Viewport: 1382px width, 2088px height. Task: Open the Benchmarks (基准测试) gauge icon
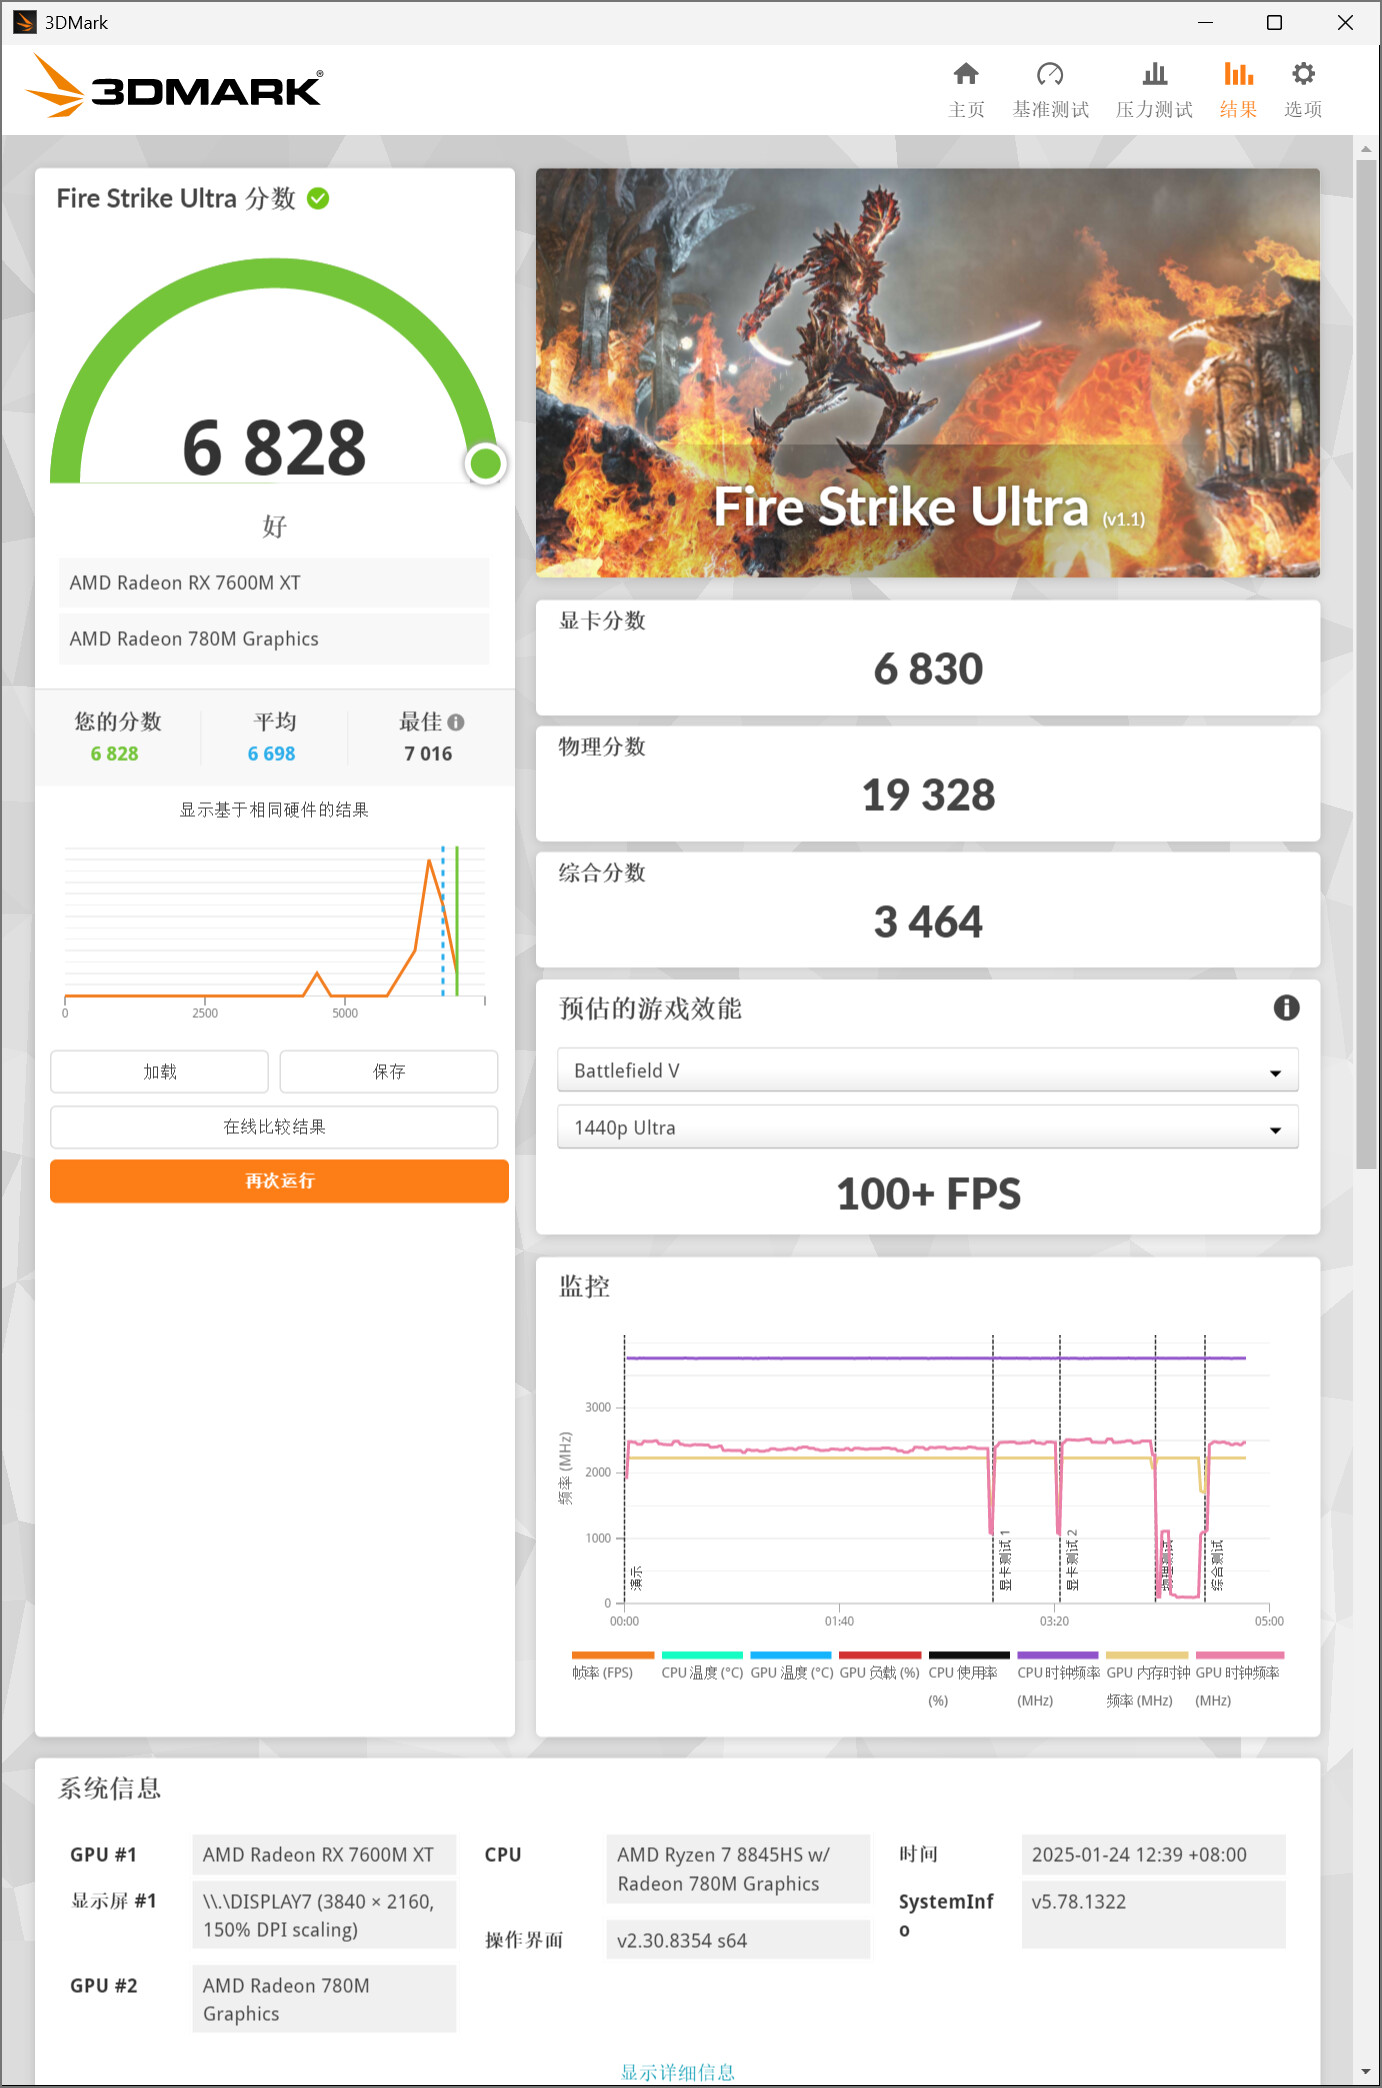(x=1050, y=75)
